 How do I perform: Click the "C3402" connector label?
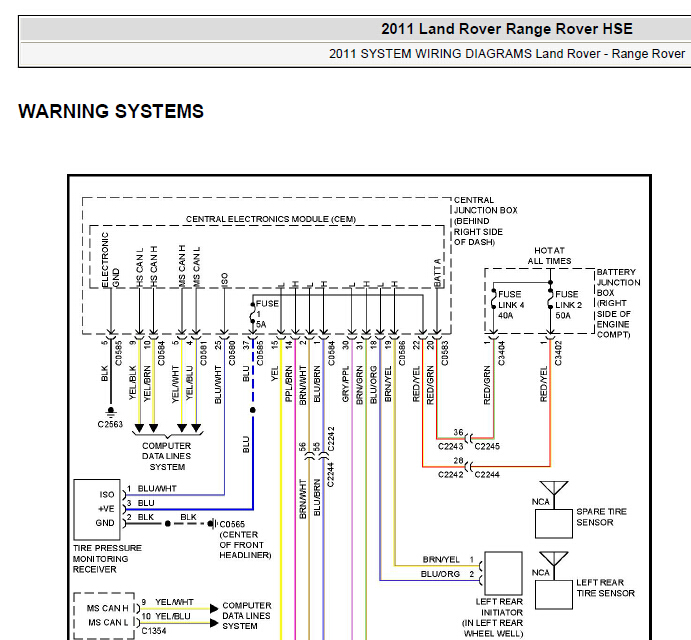coord(558,353)
